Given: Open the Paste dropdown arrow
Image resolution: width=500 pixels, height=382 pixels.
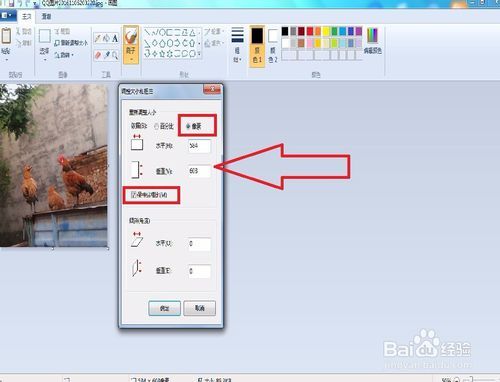Looking at the screenshot, I should tap(6, 60).
